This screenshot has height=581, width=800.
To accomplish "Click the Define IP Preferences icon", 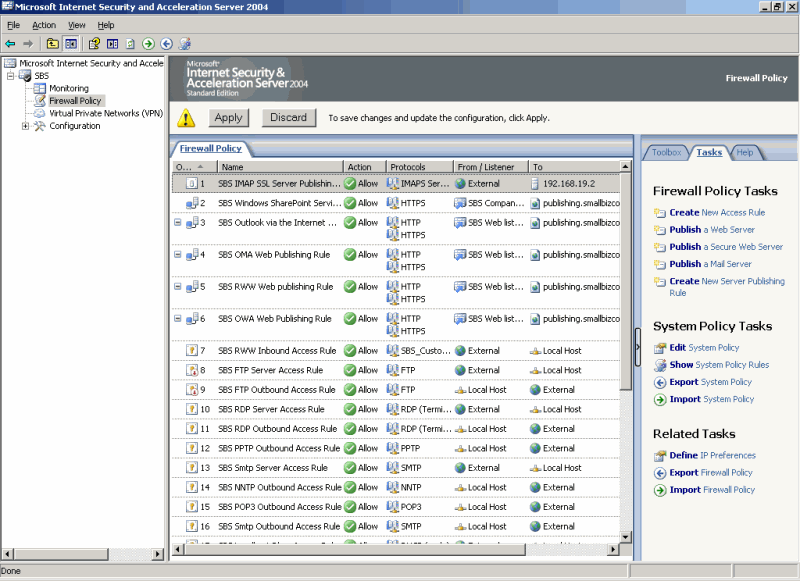I will tap(660, 456).
